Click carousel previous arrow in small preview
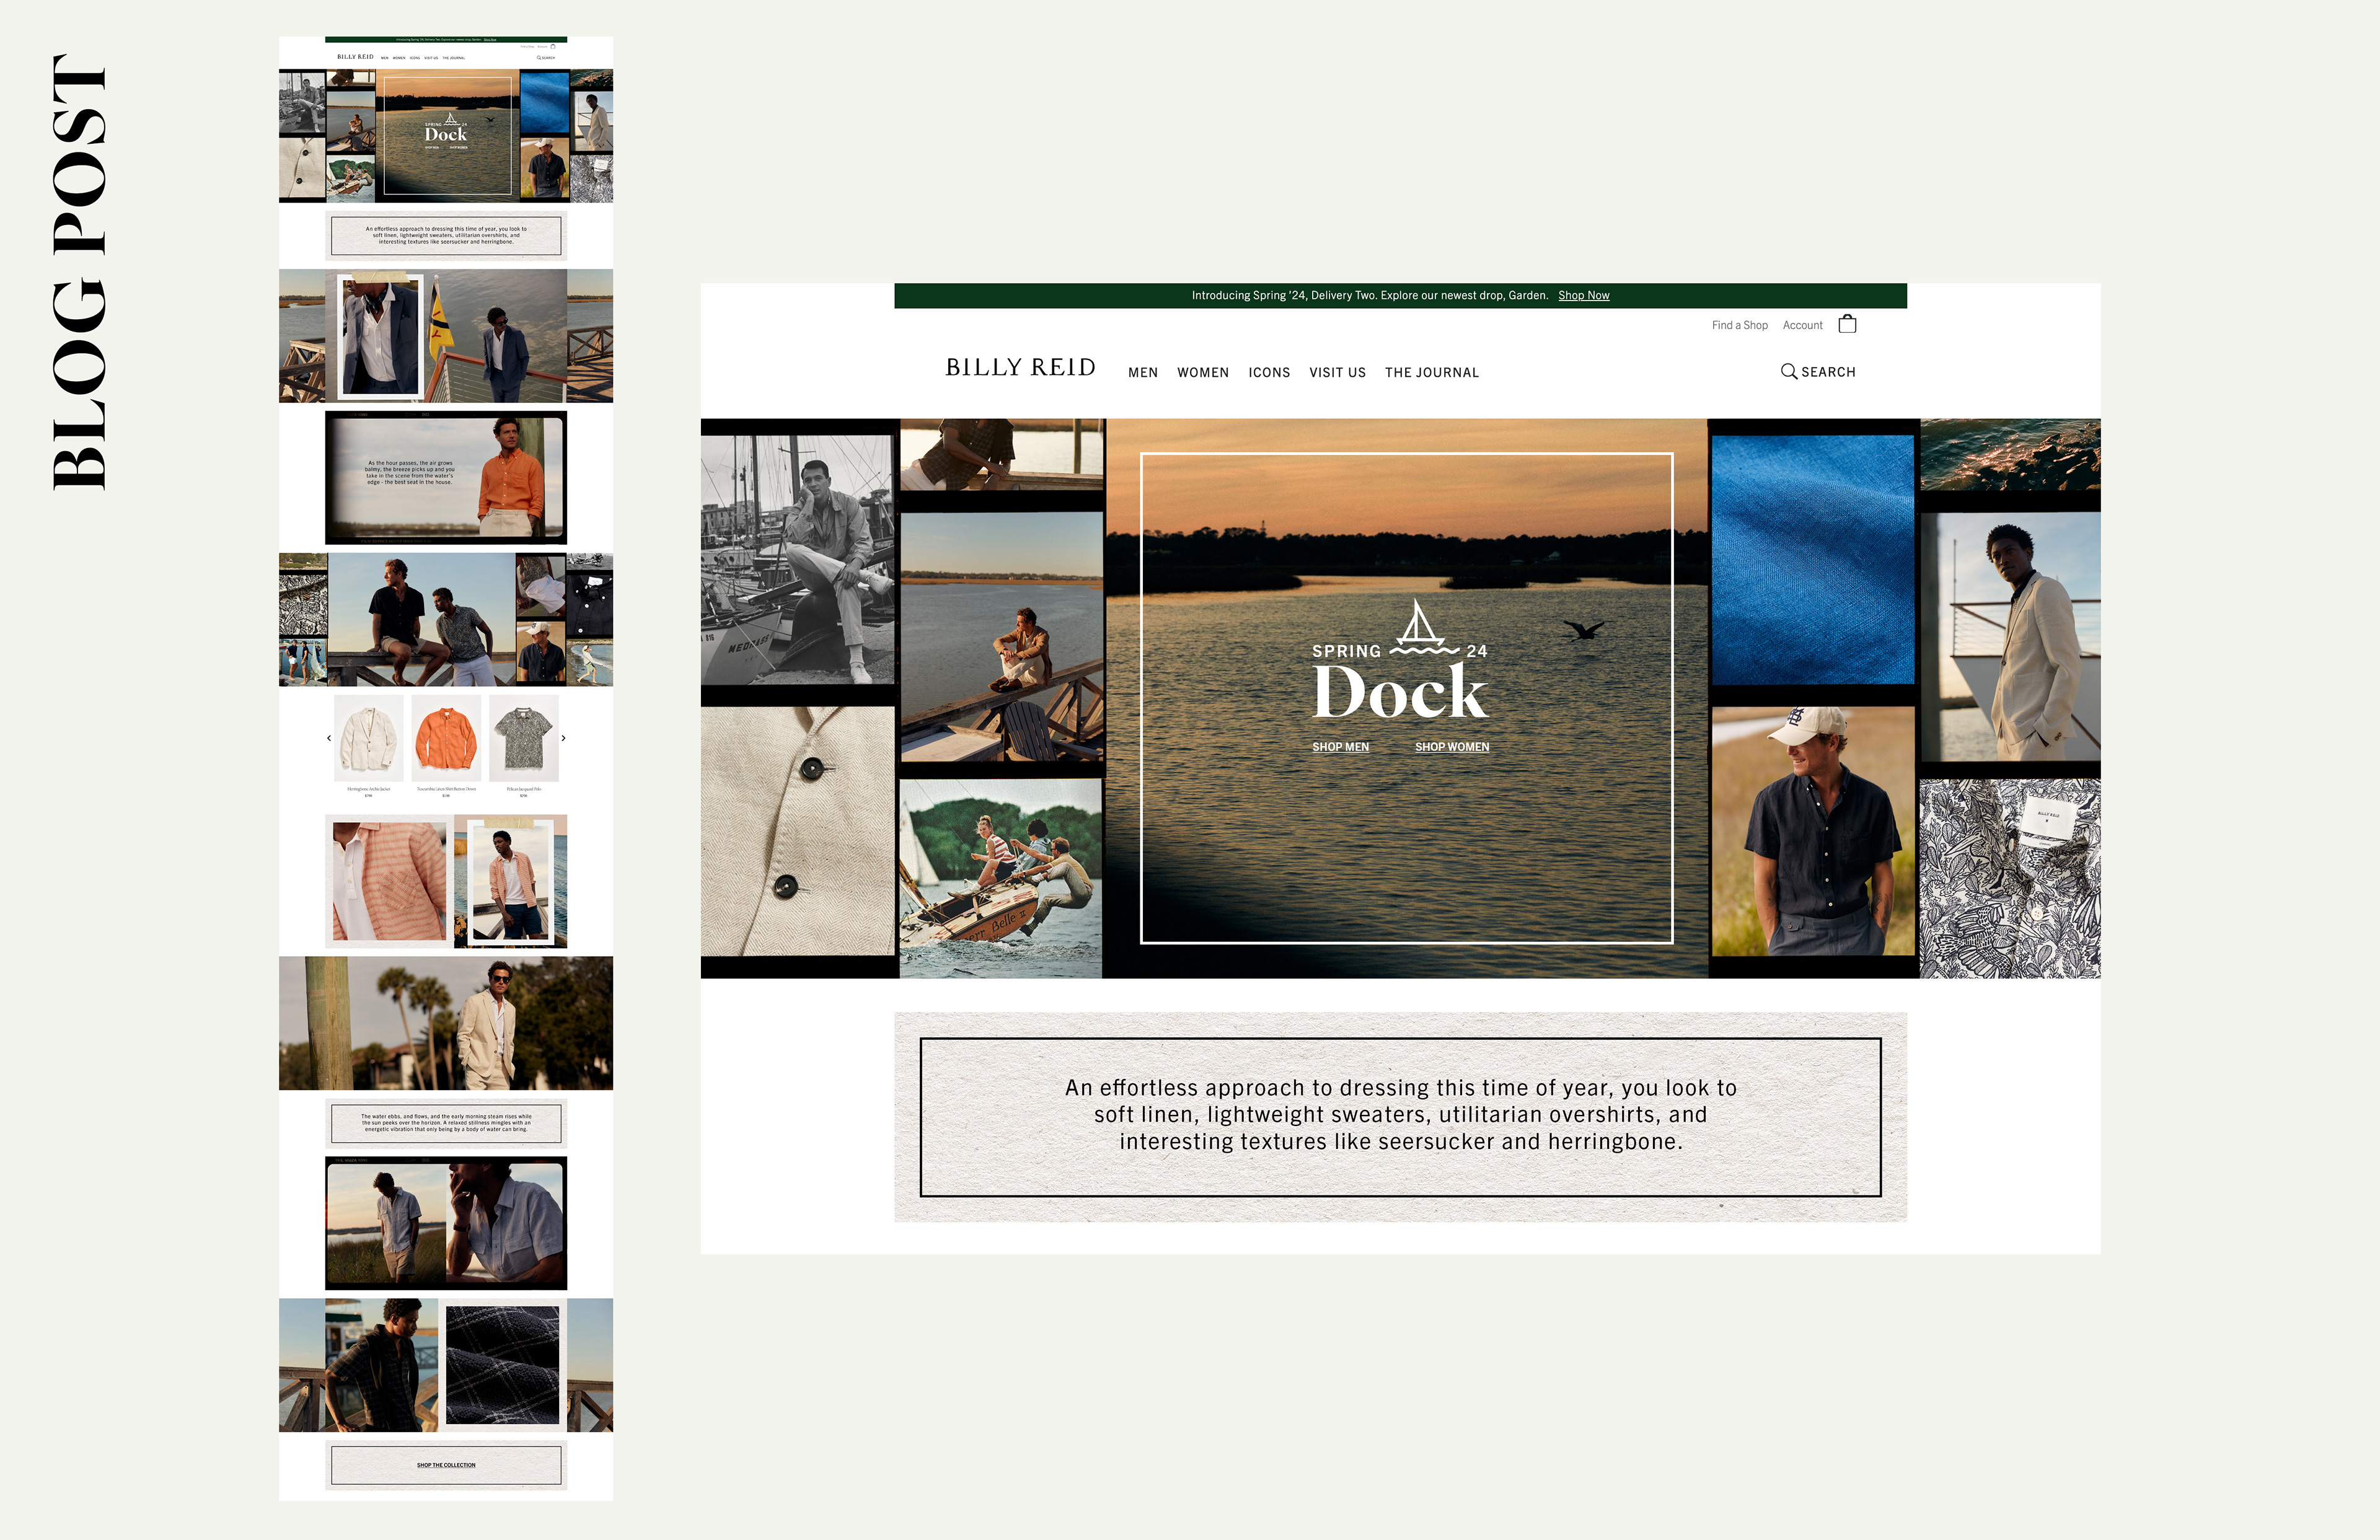 (329, 738)
